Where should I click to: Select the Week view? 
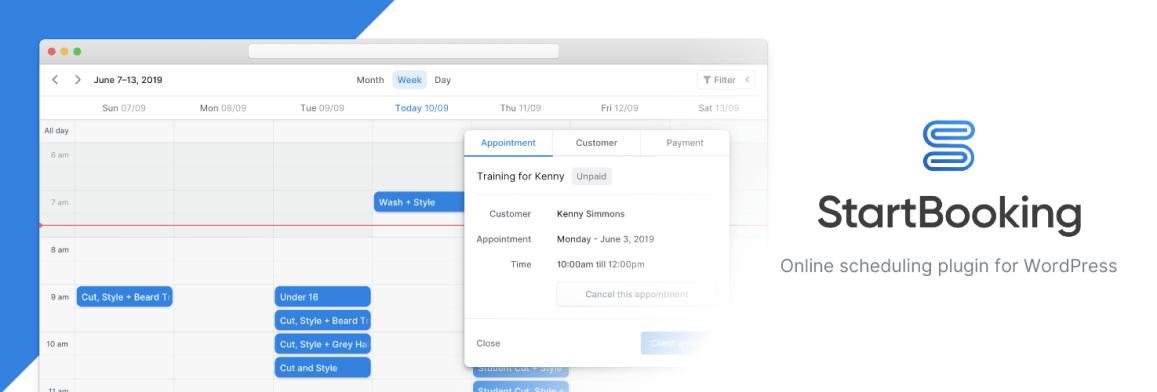tap(410, 80)
